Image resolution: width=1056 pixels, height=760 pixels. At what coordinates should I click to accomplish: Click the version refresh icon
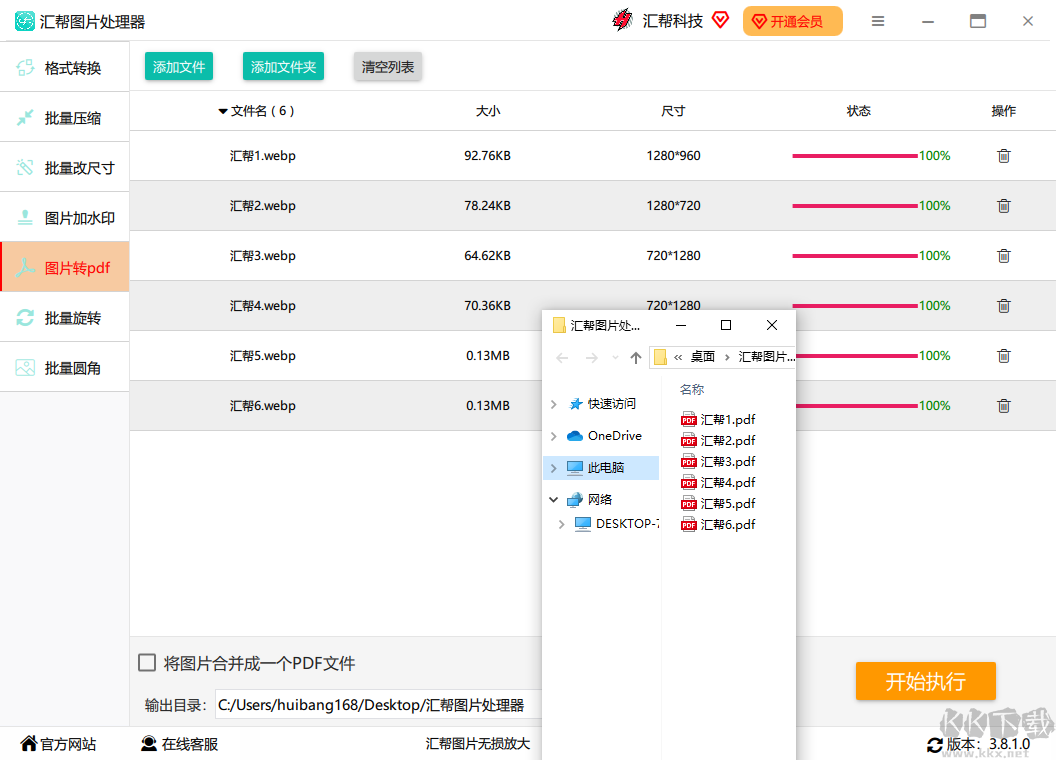point(935,745)
